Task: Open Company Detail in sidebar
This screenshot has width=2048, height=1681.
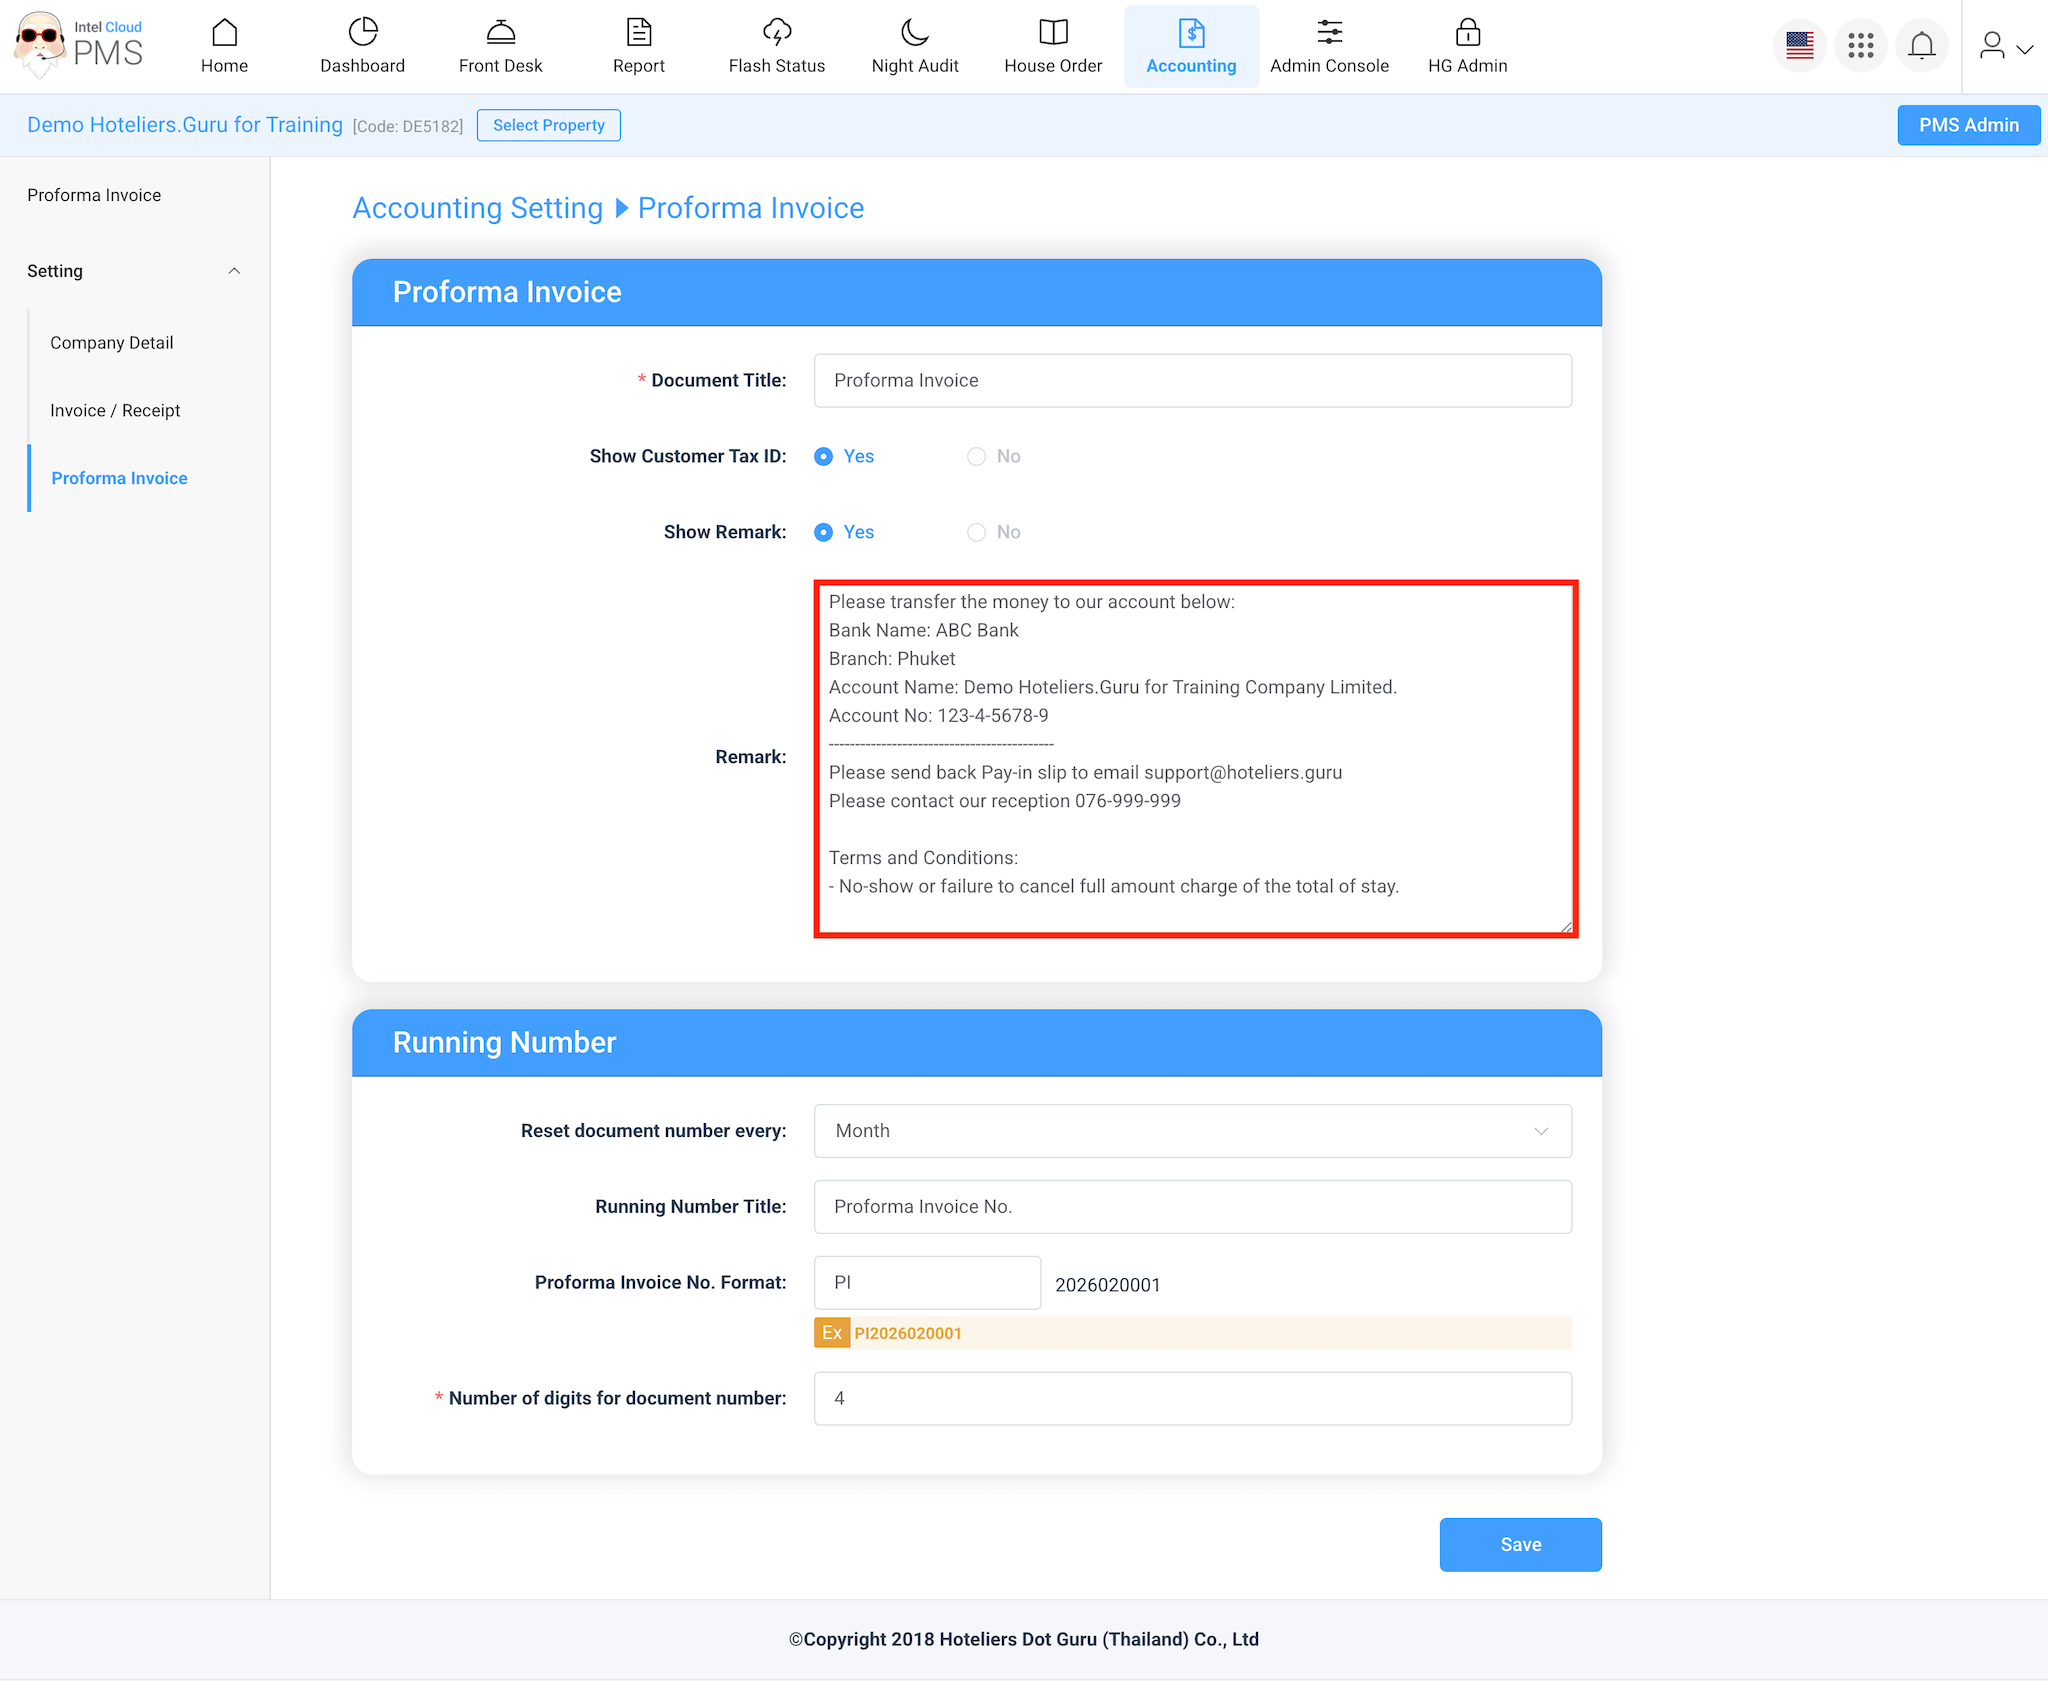Action: coord(111,343)
